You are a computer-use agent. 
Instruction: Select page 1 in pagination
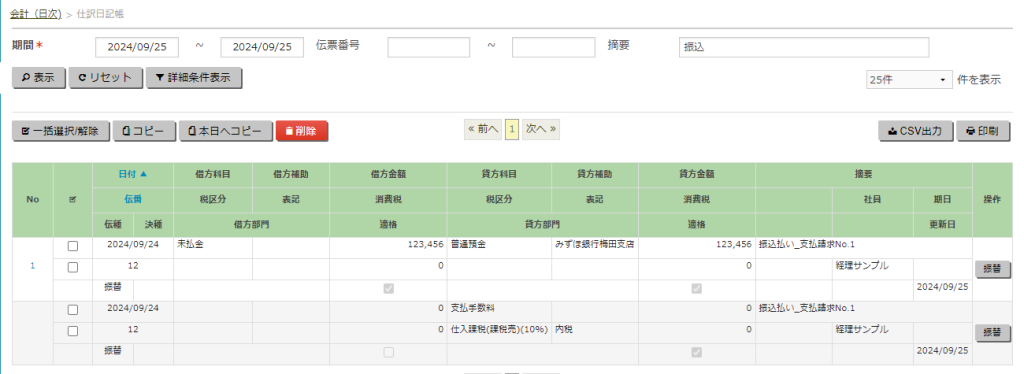tap(512, 129)
